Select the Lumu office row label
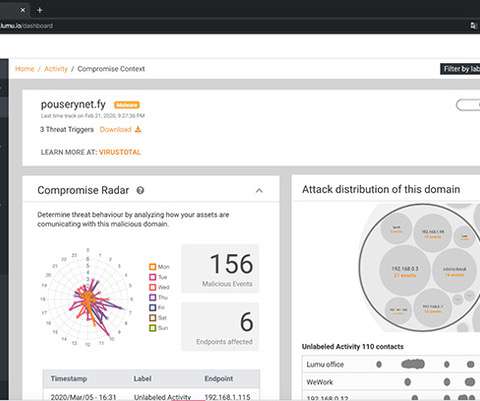 pyautogui.click(x=325, y=364)
